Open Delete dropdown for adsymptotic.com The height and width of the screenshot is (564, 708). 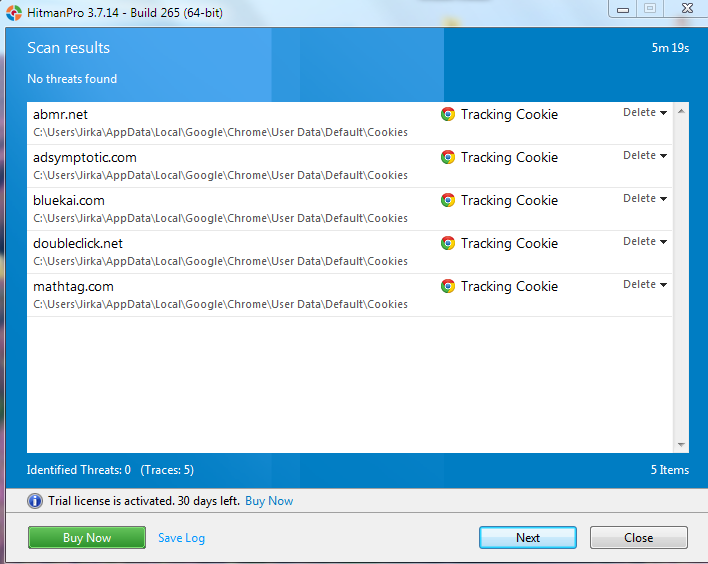point(645,155)
